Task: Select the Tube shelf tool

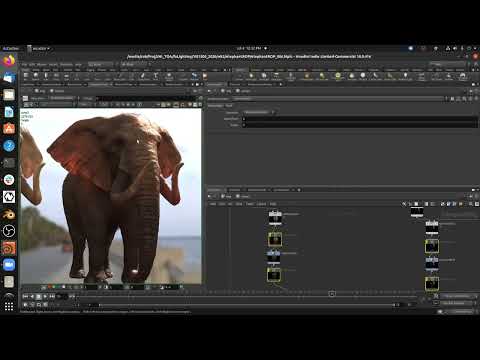Action: coord(46,76)
